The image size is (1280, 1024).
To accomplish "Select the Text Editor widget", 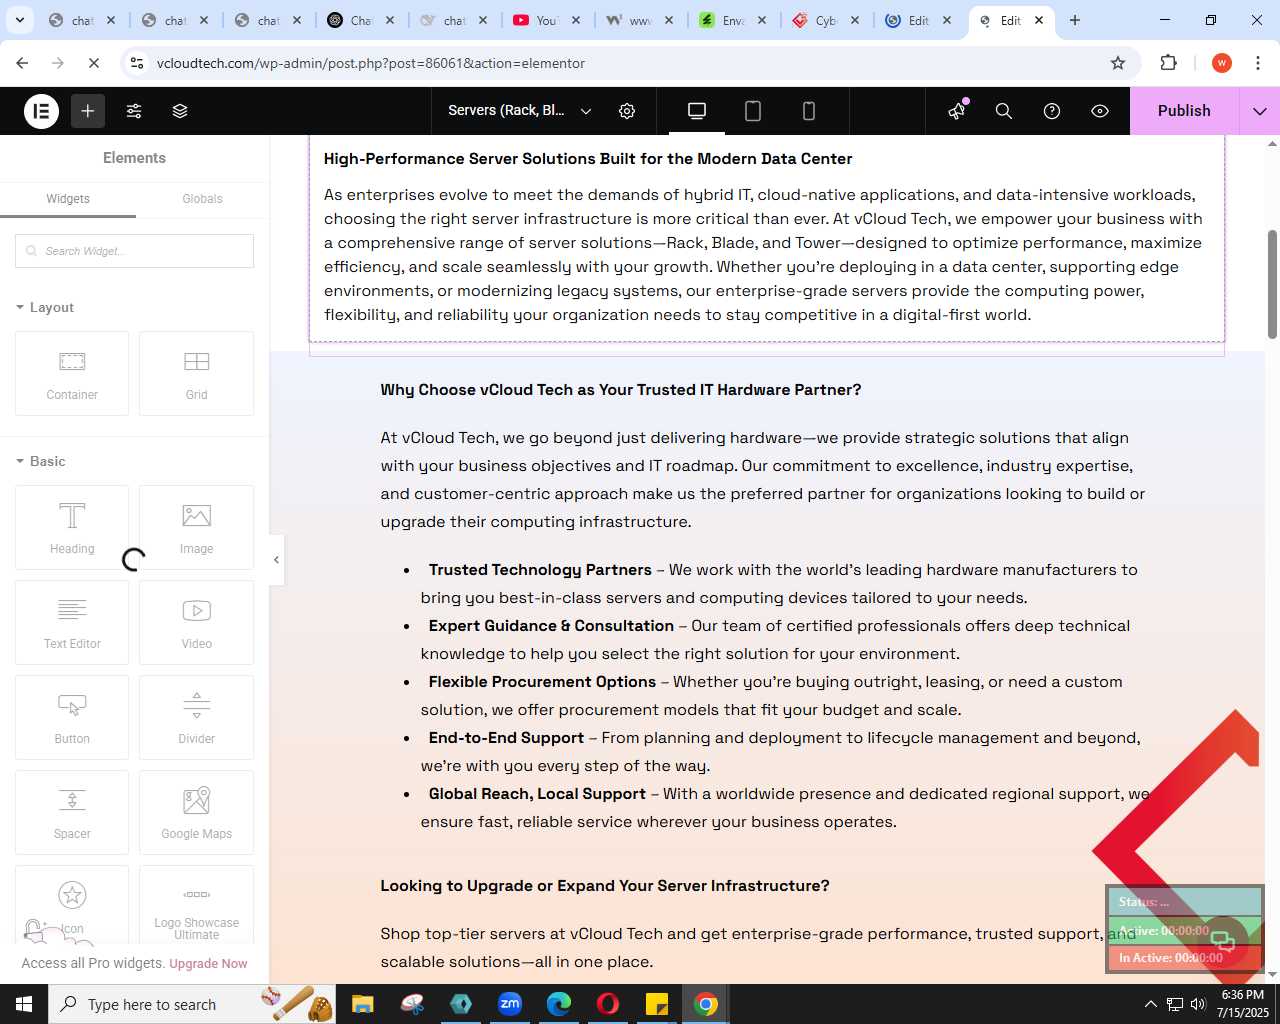I will (72, 622).
